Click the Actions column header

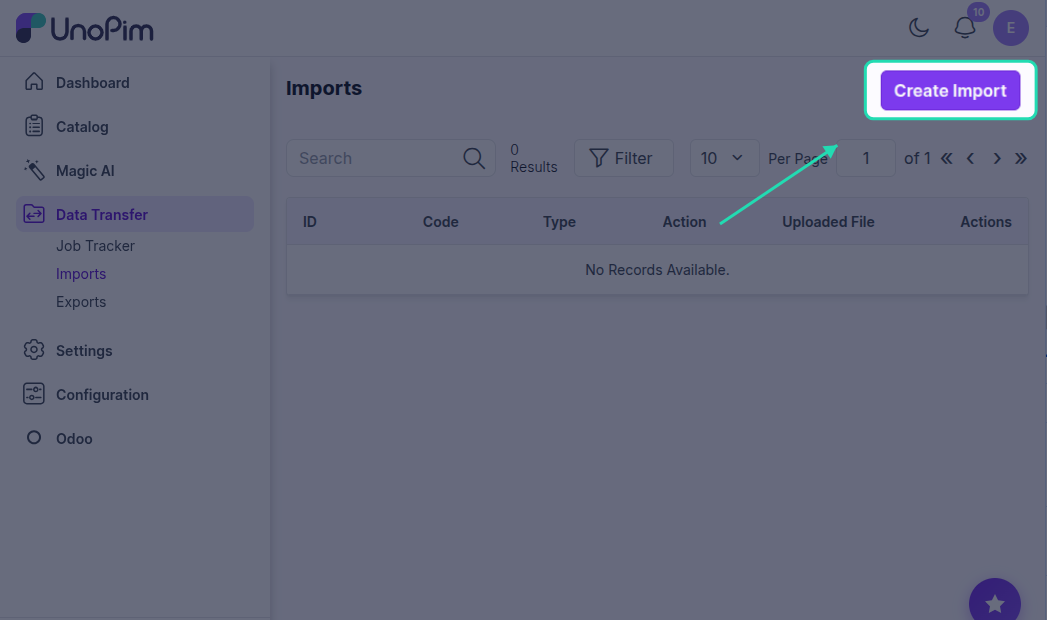pyautogui.click(x=986, y=222)
